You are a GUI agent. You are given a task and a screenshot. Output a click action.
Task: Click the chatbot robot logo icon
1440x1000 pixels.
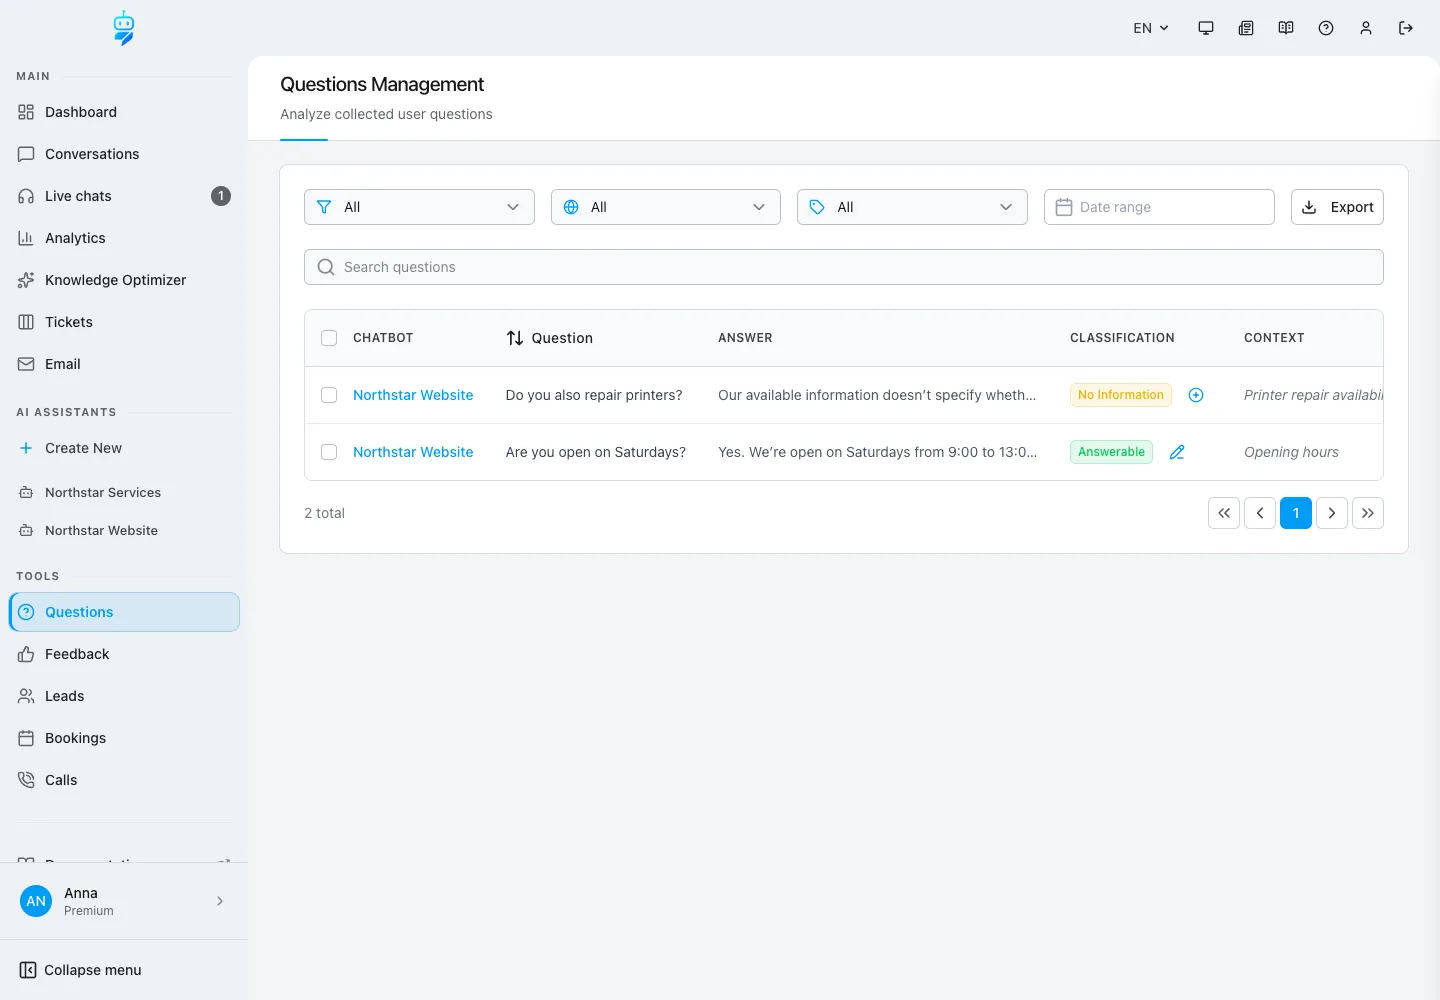click(x=124, y=28)
